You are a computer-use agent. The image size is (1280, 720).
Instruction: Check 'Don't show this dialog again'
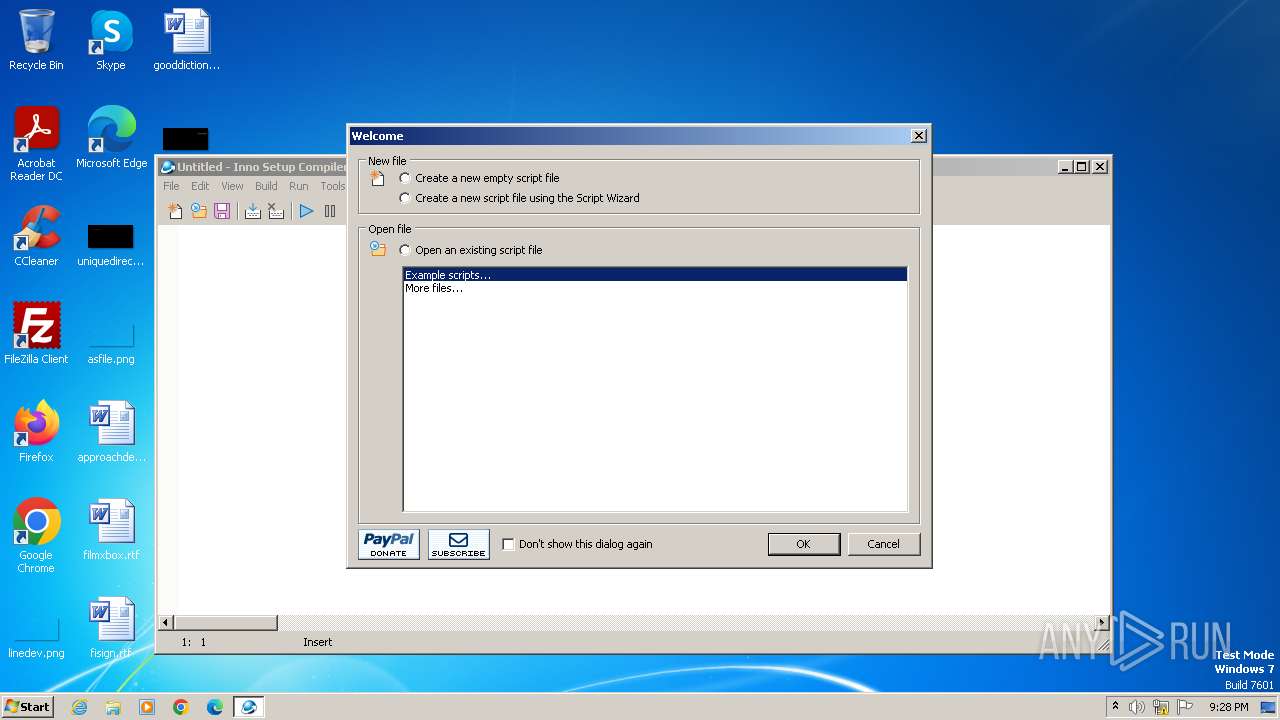click(x=577, y=544)
